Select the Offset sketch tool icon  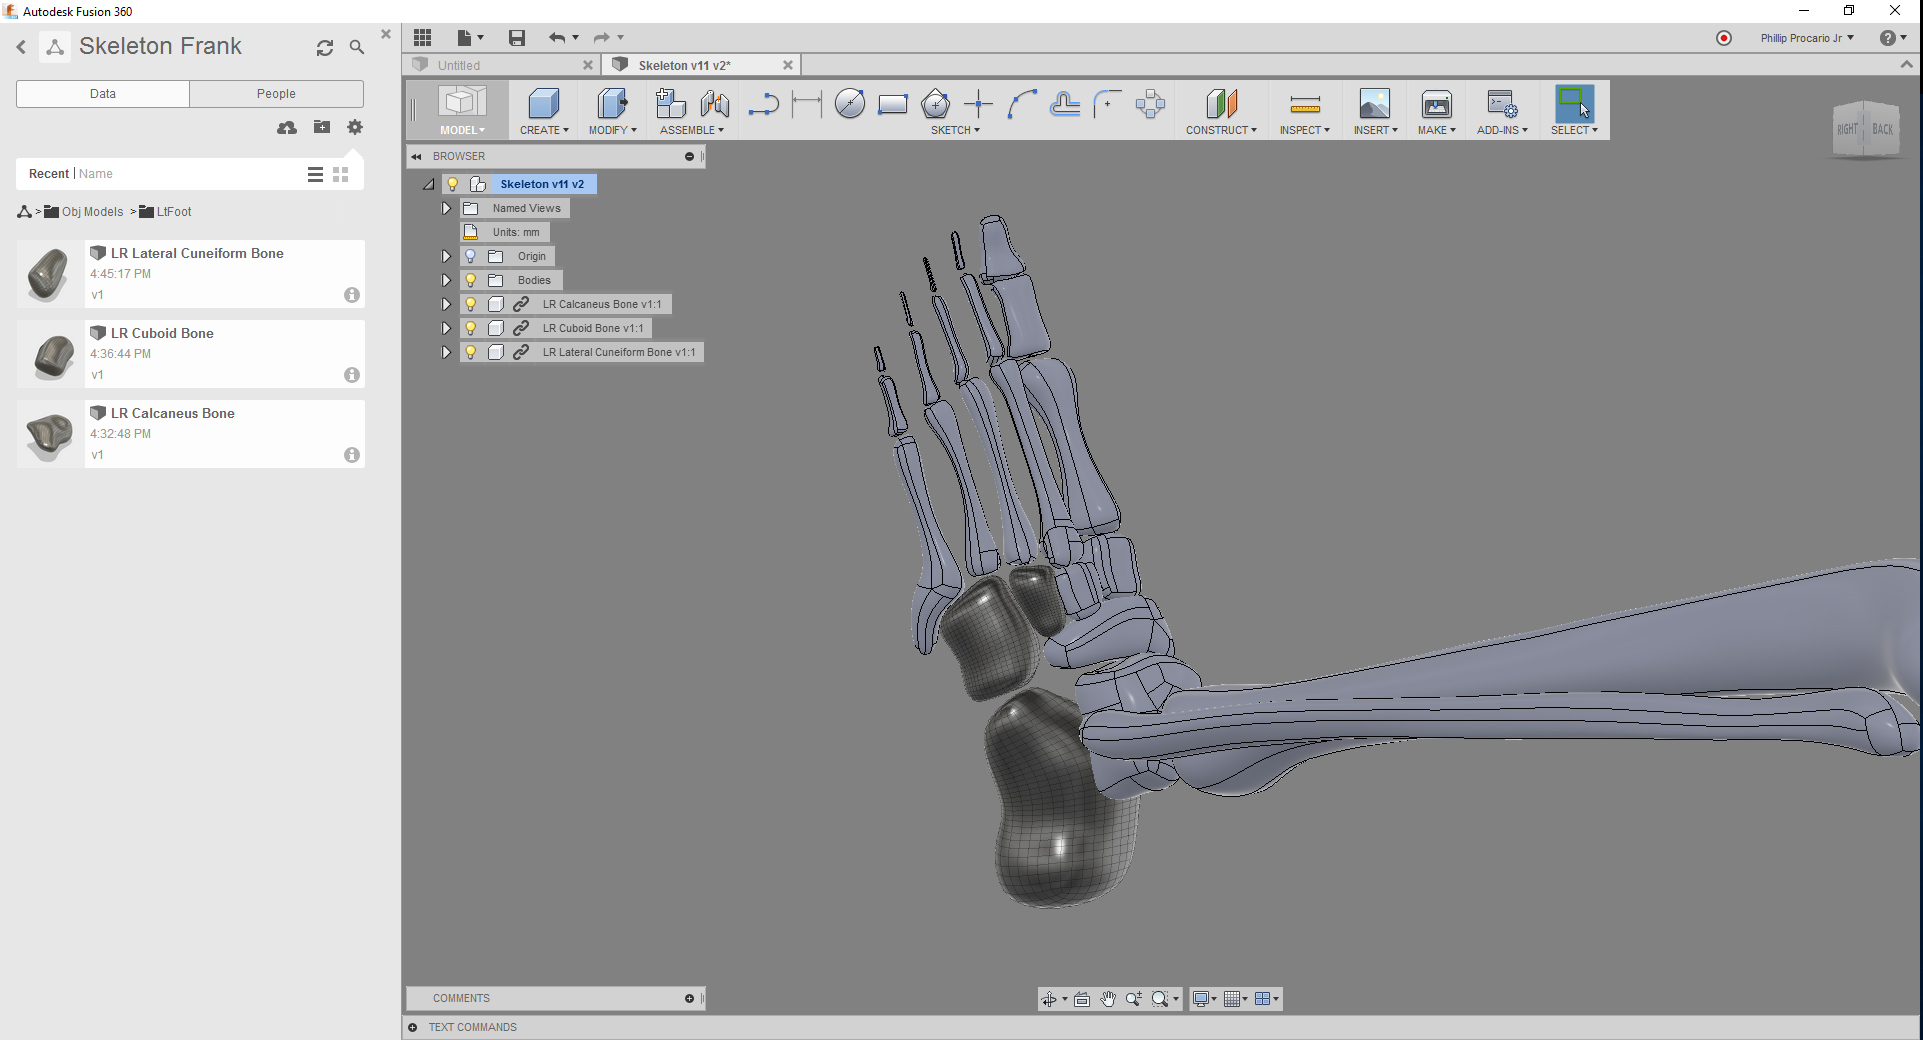[1065, 104]
